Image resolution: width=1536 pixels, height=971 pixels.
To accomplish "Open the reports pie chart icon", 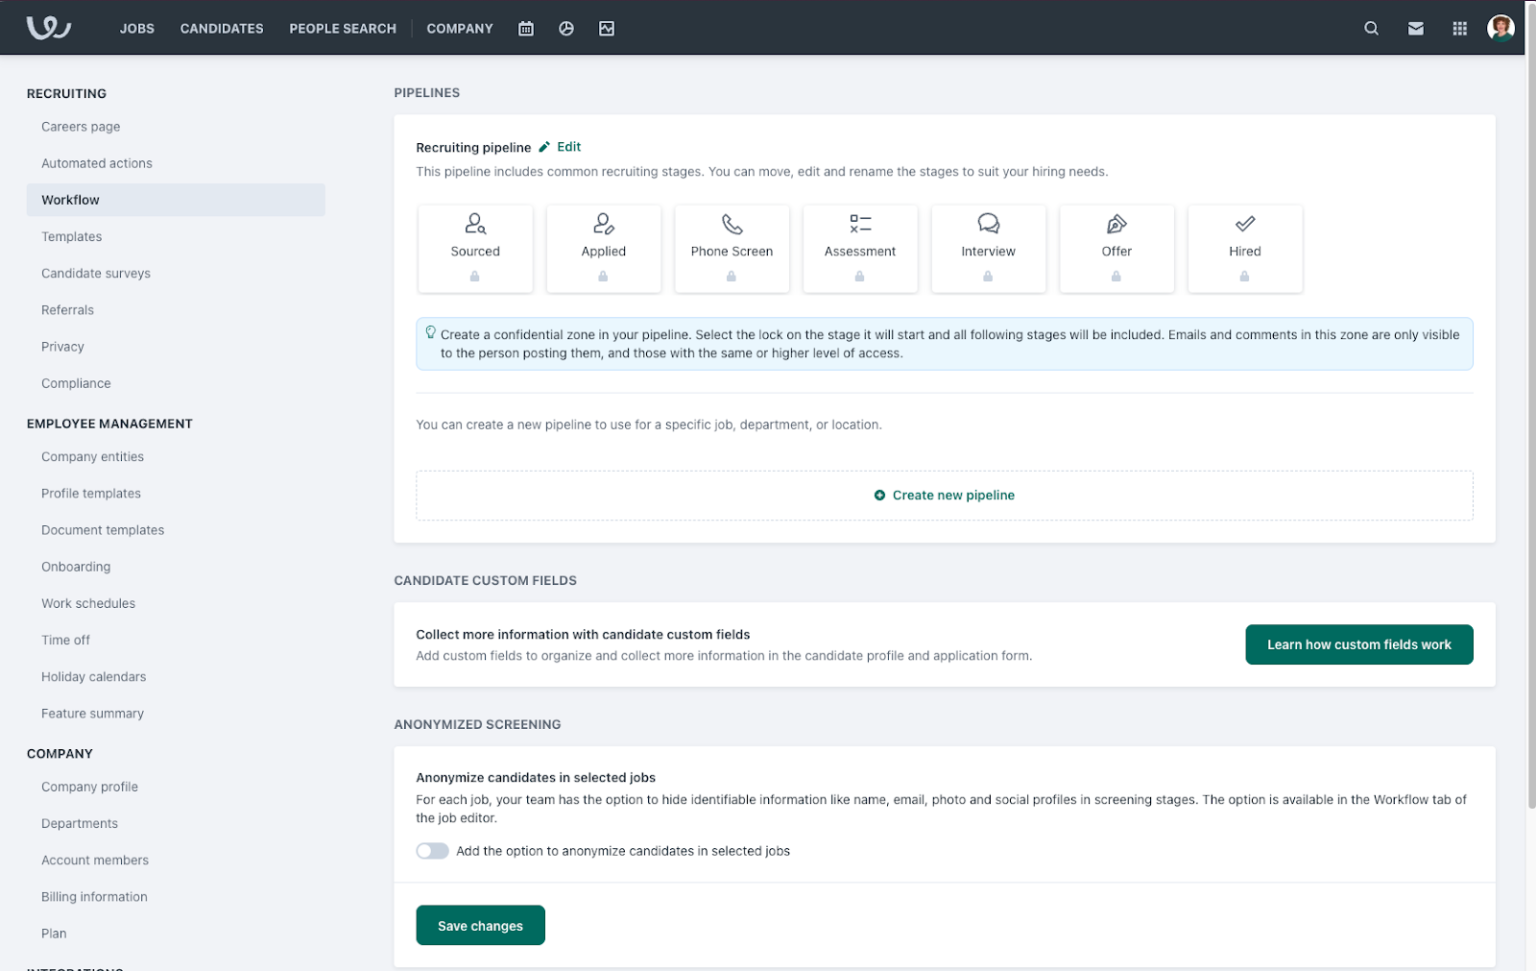I will pos(566,29).
